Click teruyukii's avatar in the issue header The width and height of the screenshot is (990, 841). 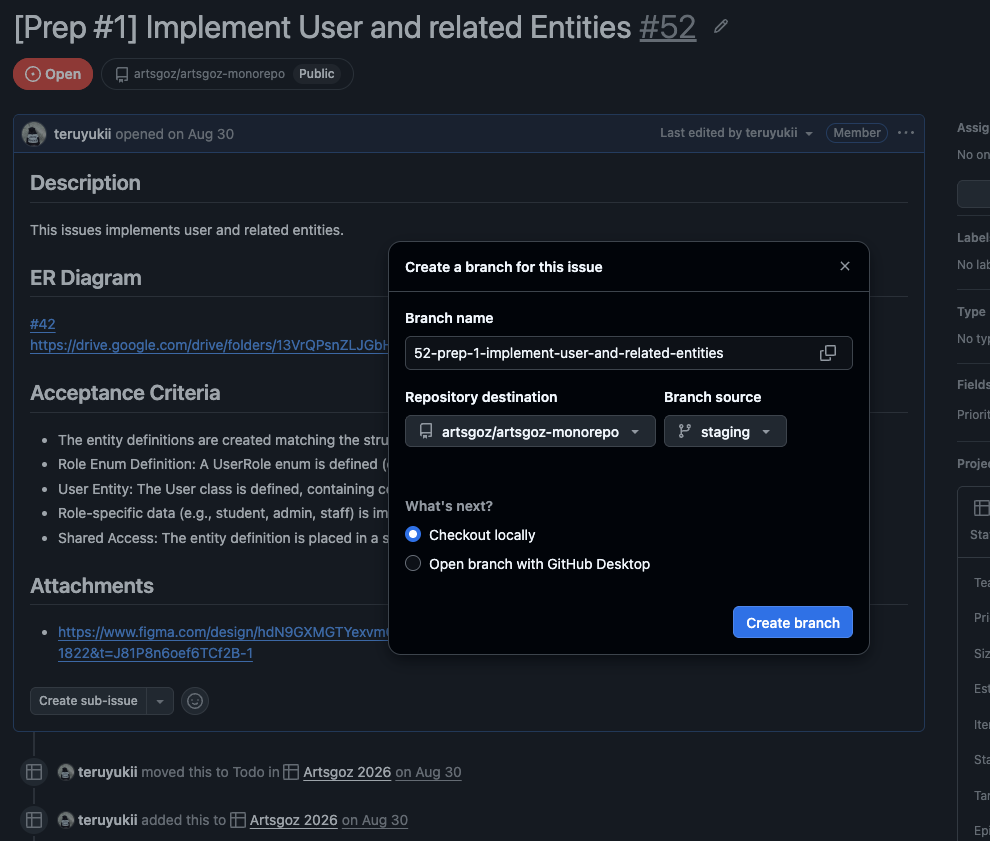[34, 134]
